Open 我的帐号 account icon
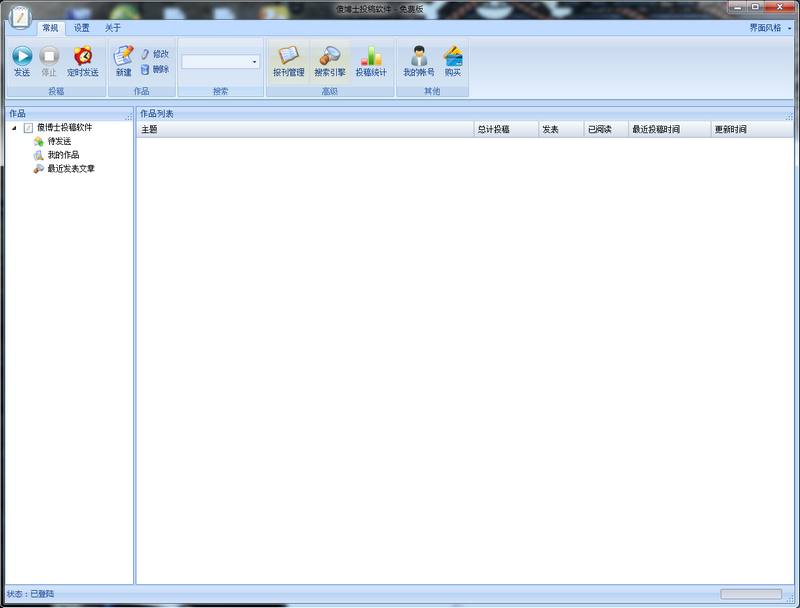The image size is (800, 608). (419, 57)
